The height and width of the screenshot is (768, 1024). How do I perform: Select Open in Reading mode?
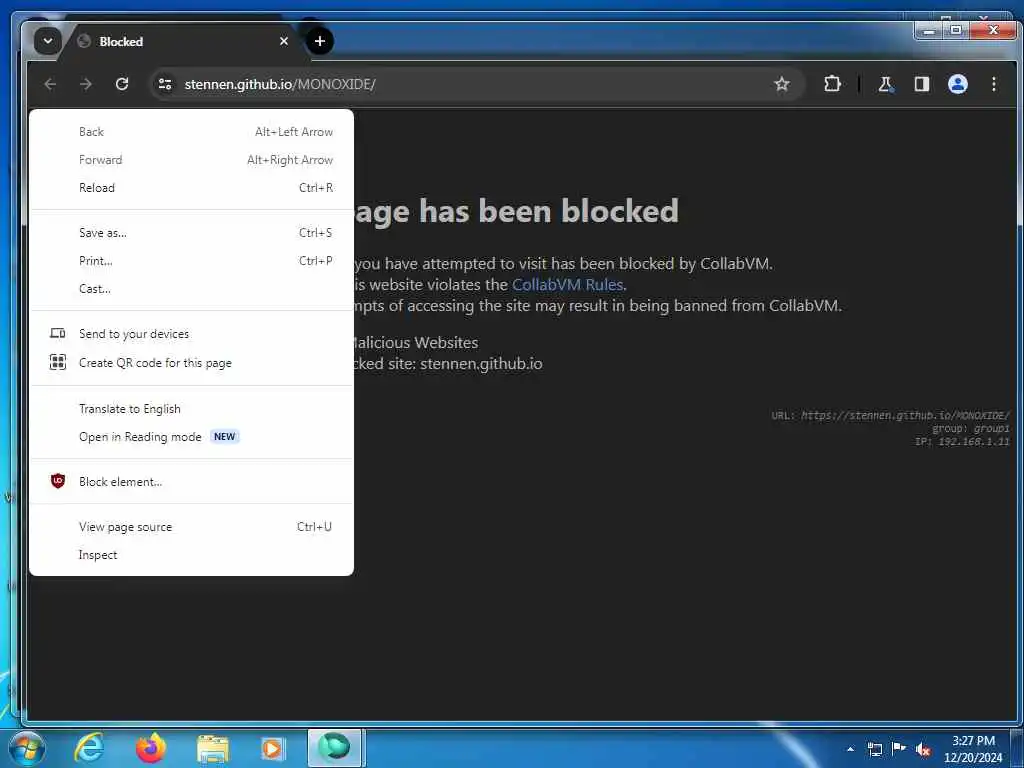pyautogui.click(x=191, y=437)
